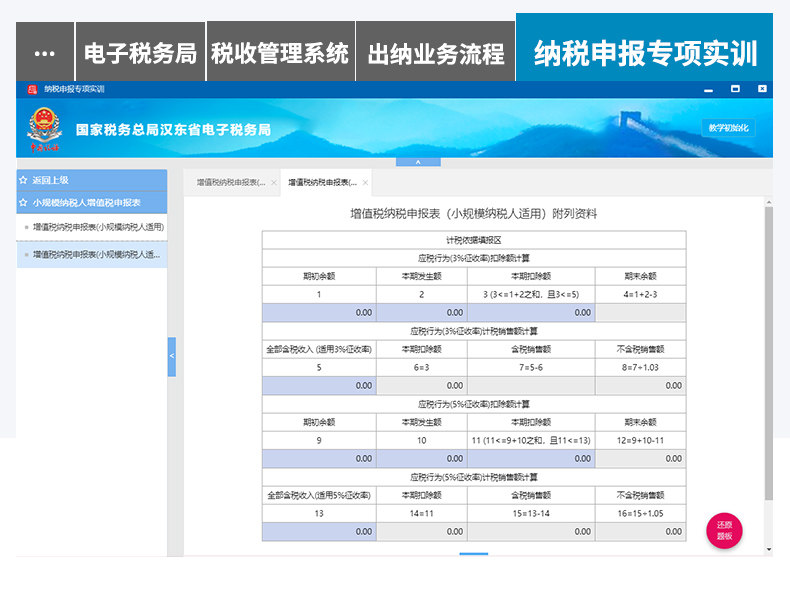Click 期初余额 field in 5% deduction row

tap(319, 459)
